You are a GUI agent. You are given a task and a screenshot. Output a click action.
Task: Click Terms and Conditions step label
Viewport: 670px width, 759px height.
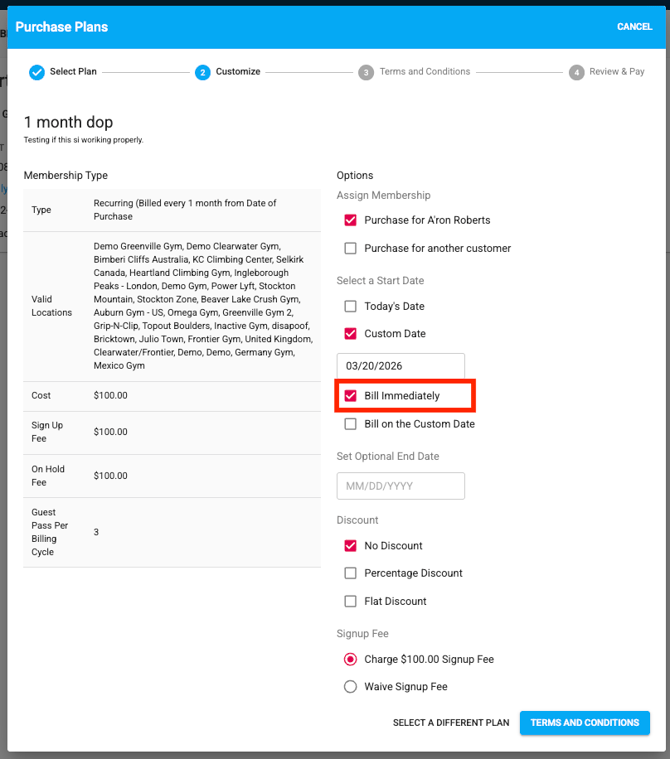425,72
